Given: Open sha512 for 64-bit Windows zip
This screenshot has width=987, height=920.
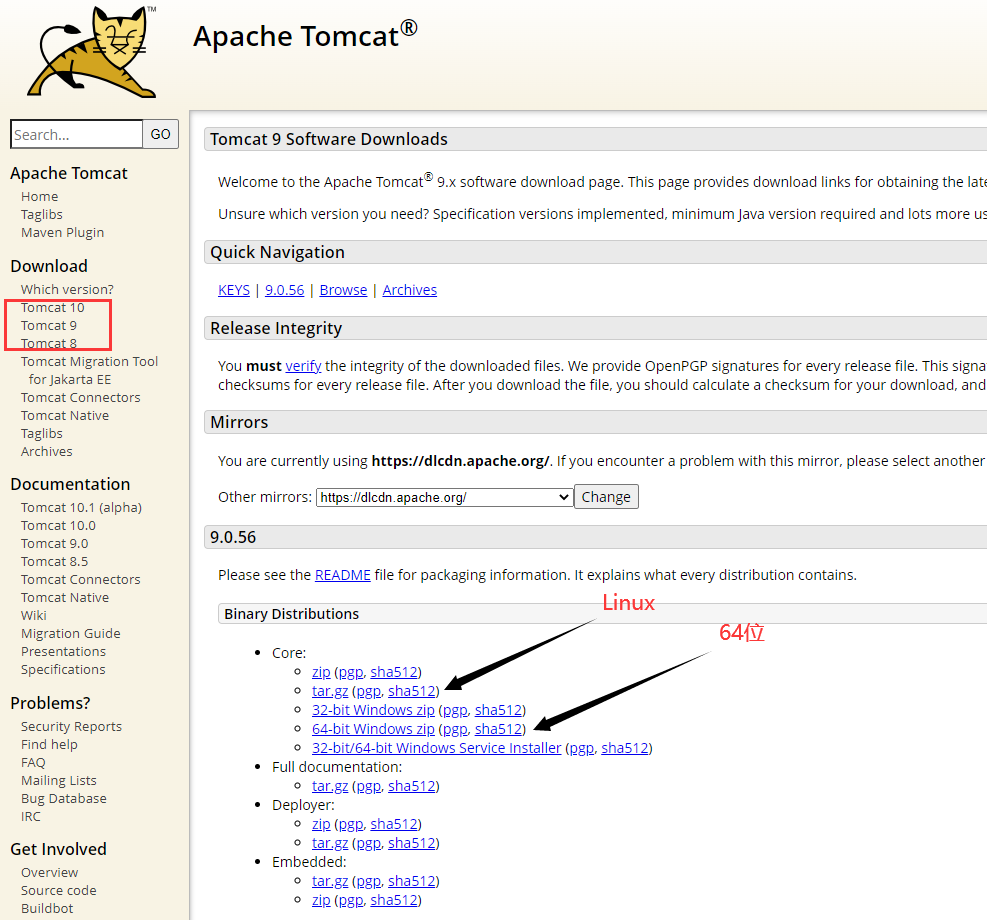Looking at the screenshot, I should pos(498,729).
